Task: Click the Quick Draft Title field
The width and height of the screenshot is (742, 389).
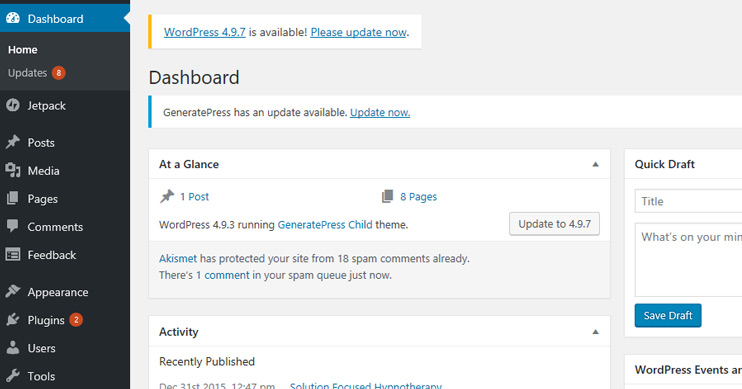Action: 689,201
